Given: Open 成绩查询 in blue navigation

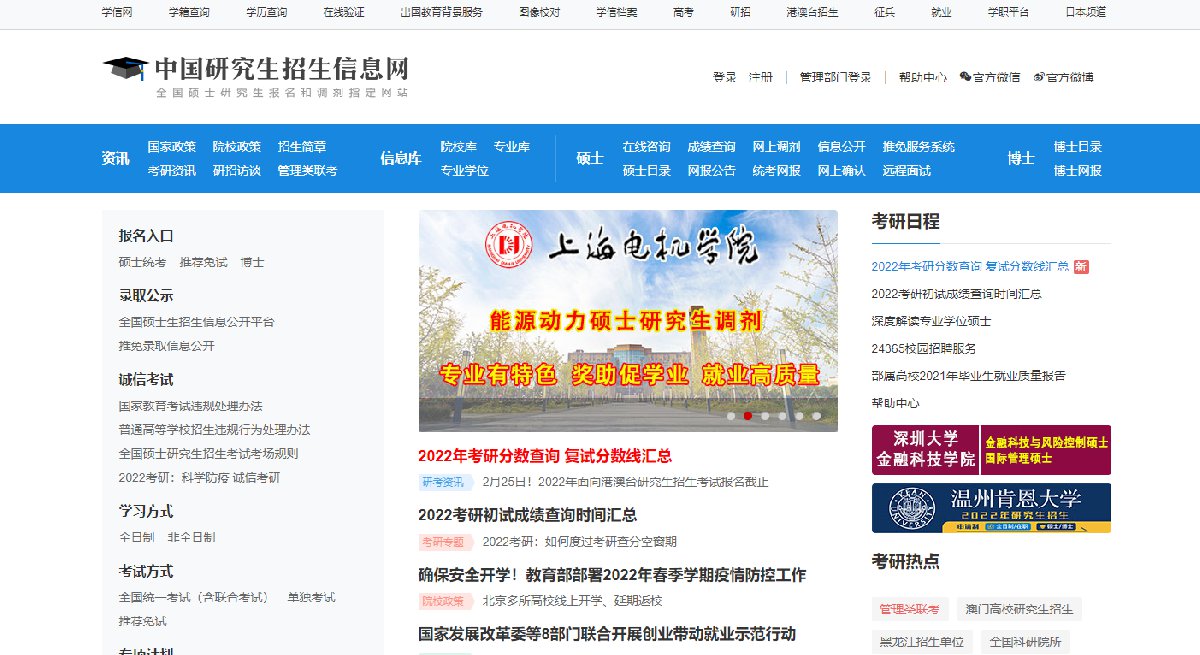Looking at the screenshot, I should click(712, 147).
